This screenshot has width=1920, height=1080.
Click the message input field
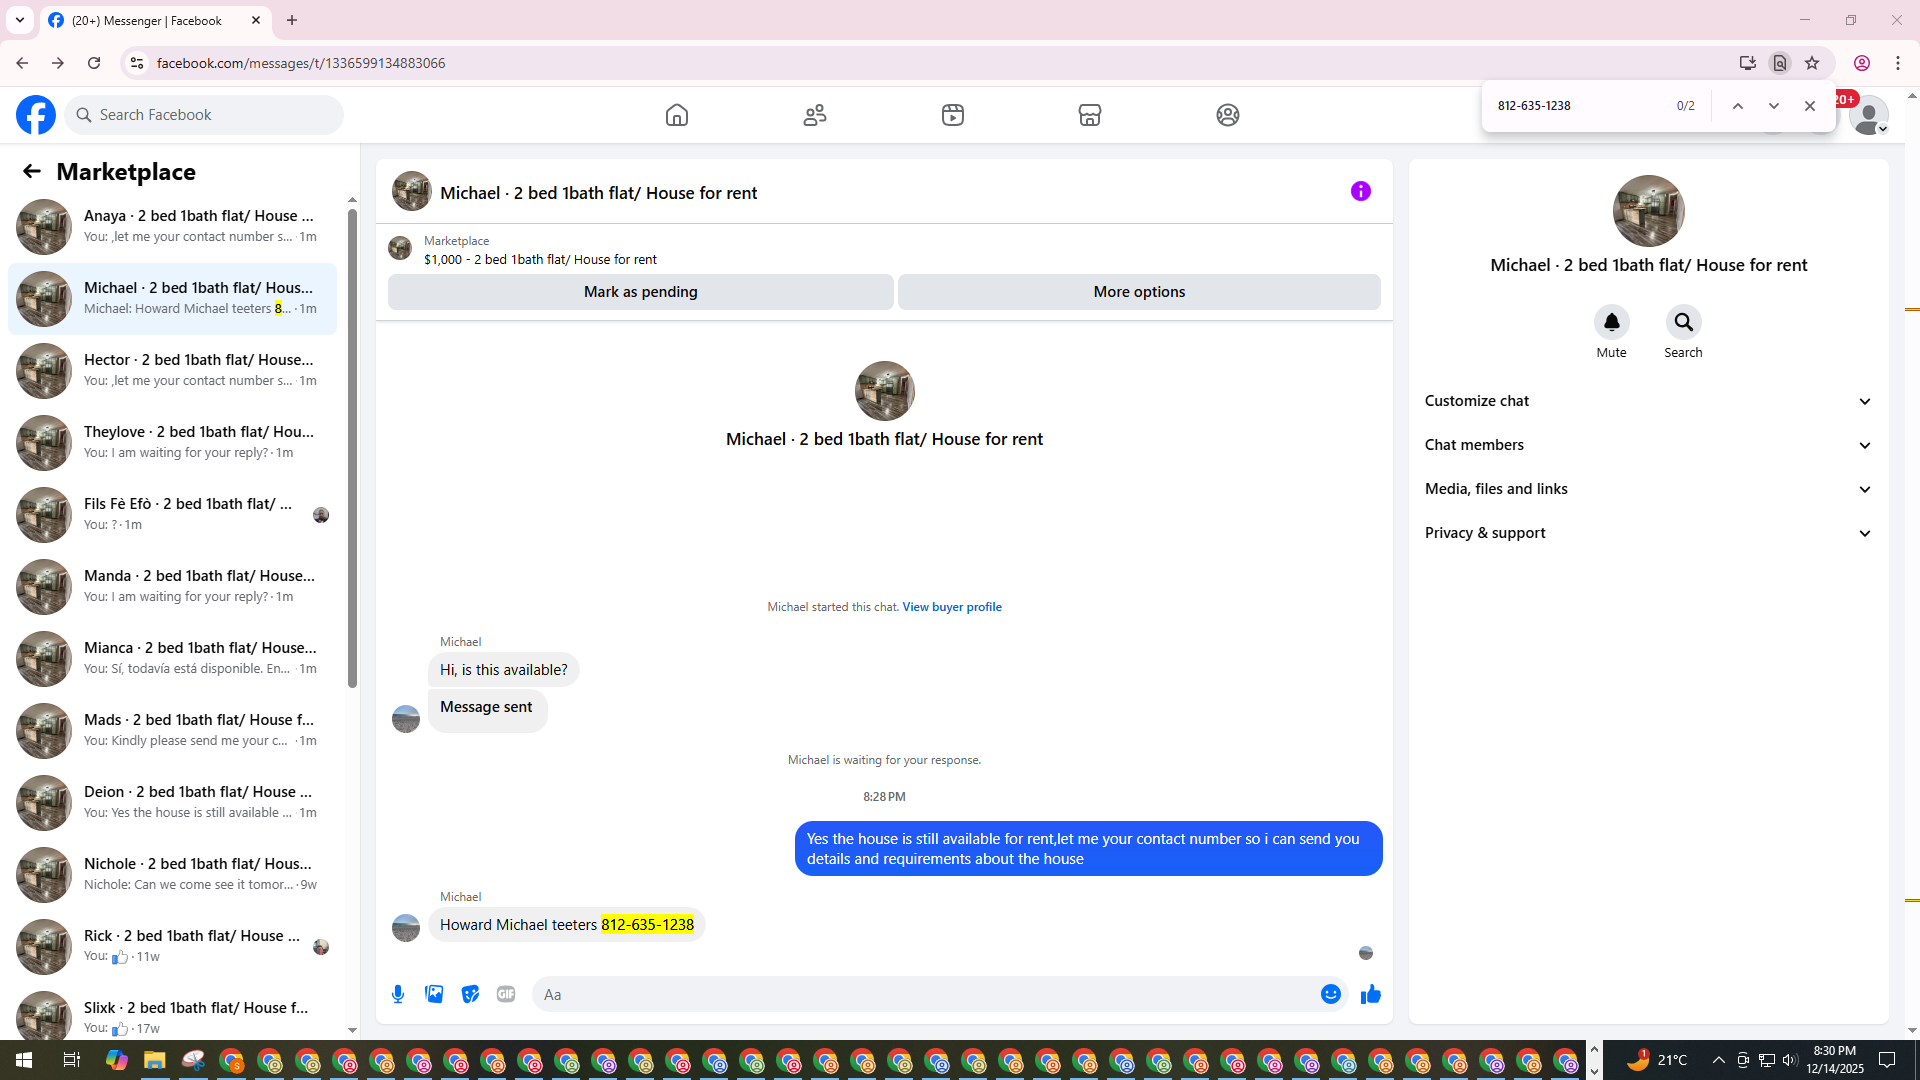point(920,994)
